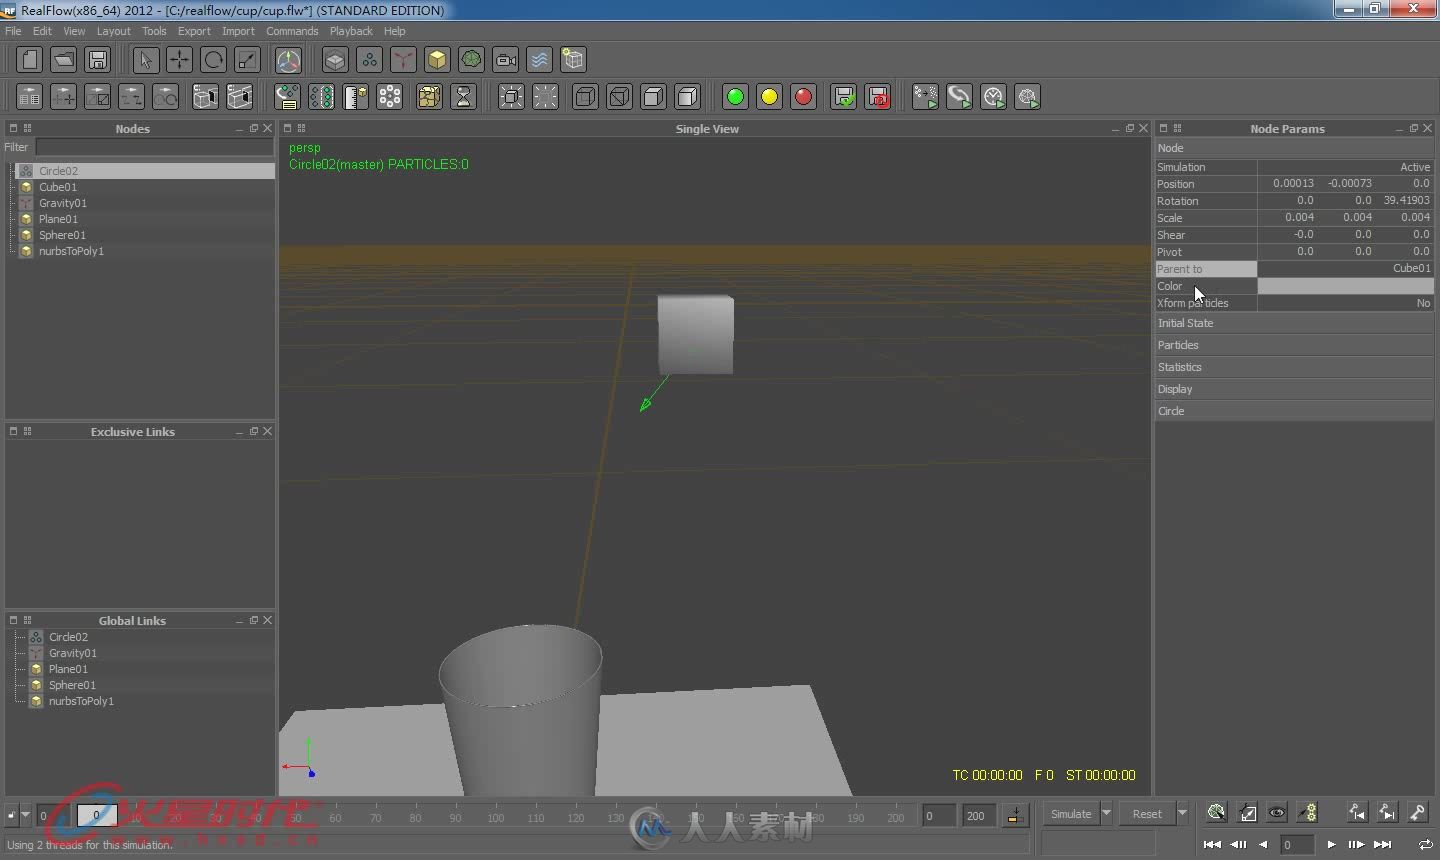Screen dimensions: 1440x860
Task: Open the Edit menu
Action: pyautogui.click(x=42, y=31)
